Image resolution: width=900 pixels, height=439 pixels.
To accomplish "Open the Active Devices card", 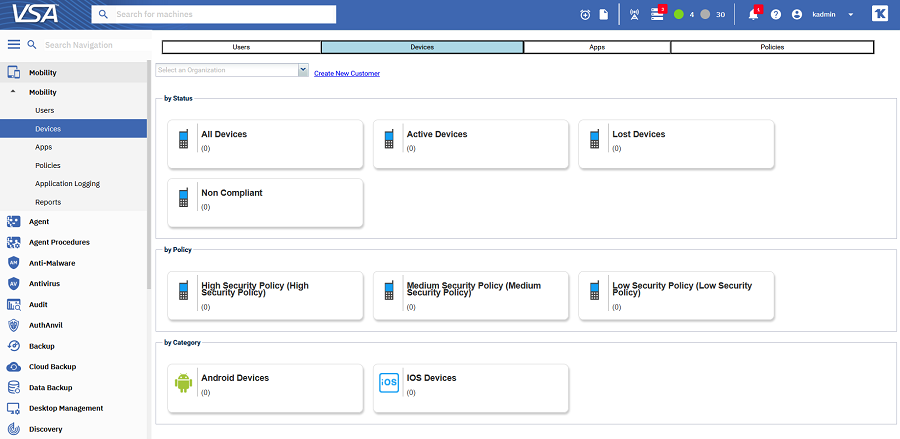I will tap(471, 144).
